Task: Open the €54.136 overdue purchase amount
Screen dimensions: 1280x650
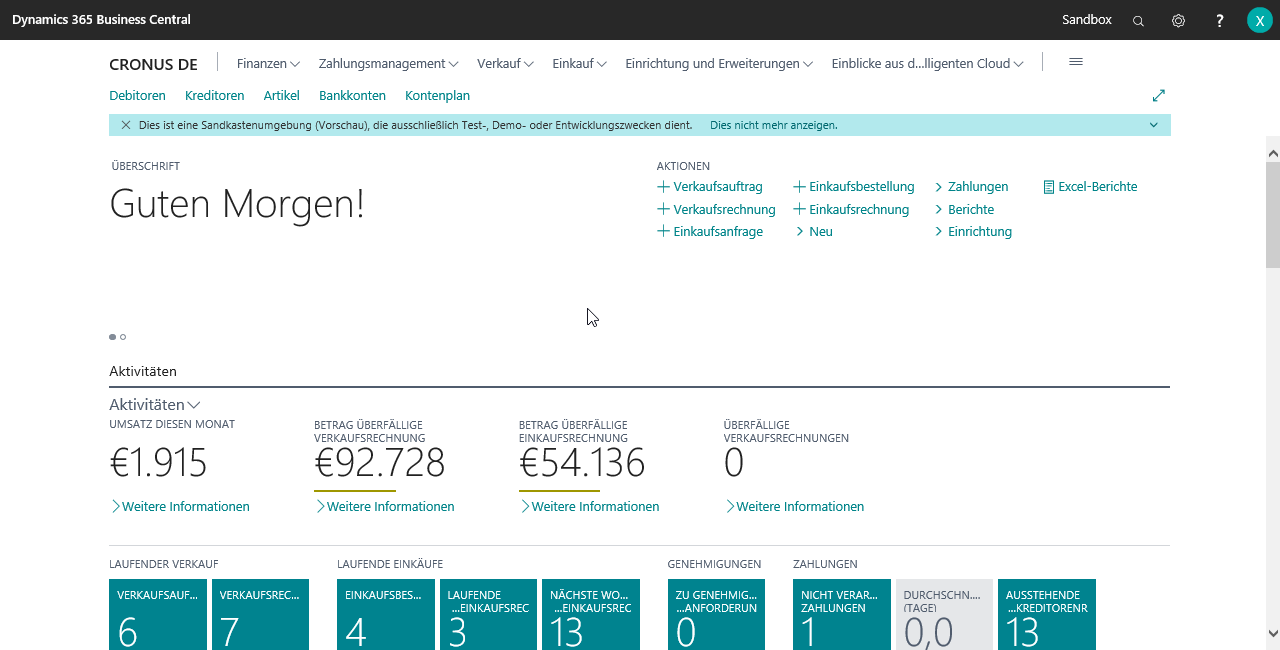Action: [x=582, y=463]
